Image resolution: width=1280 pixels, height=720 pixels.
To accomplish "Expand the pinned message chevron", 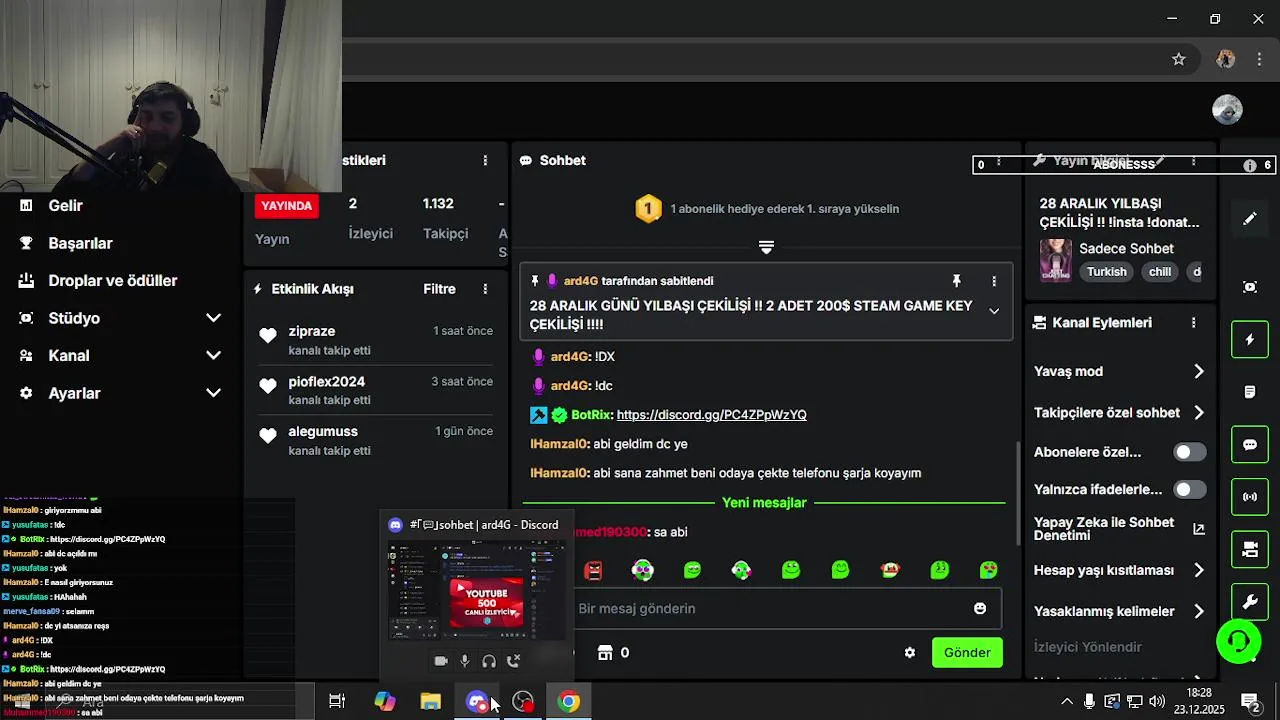I will 993,311.
